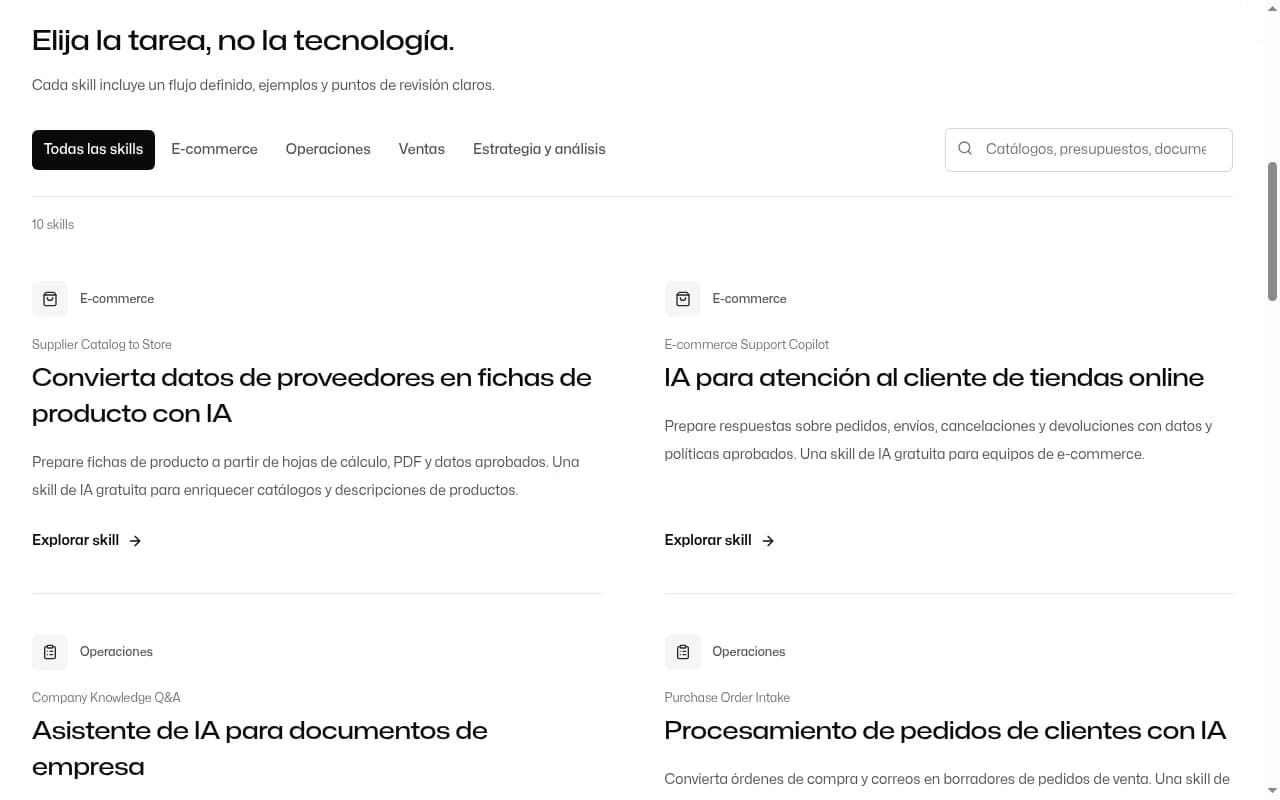Click the search magnifier icon
The height and width of the screenshot is (800, 1280).
(965, 149)
